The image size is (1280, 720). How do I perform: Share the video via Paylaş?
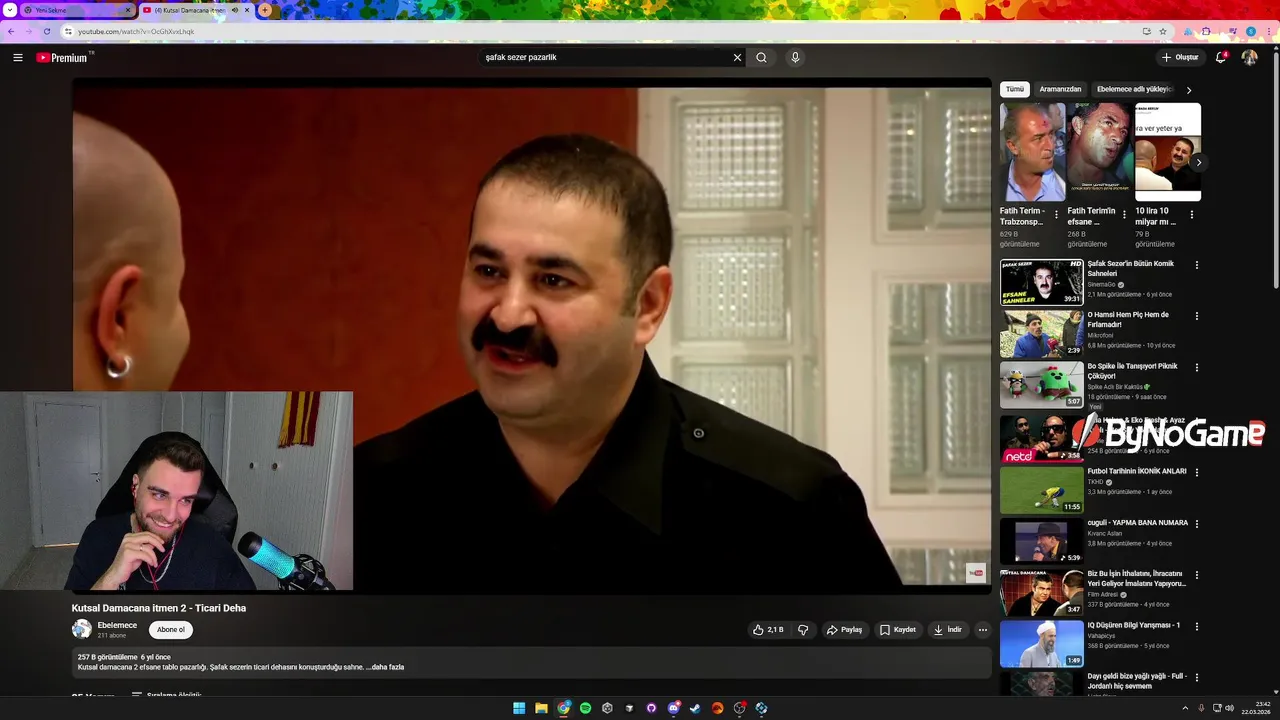point(844,630)
